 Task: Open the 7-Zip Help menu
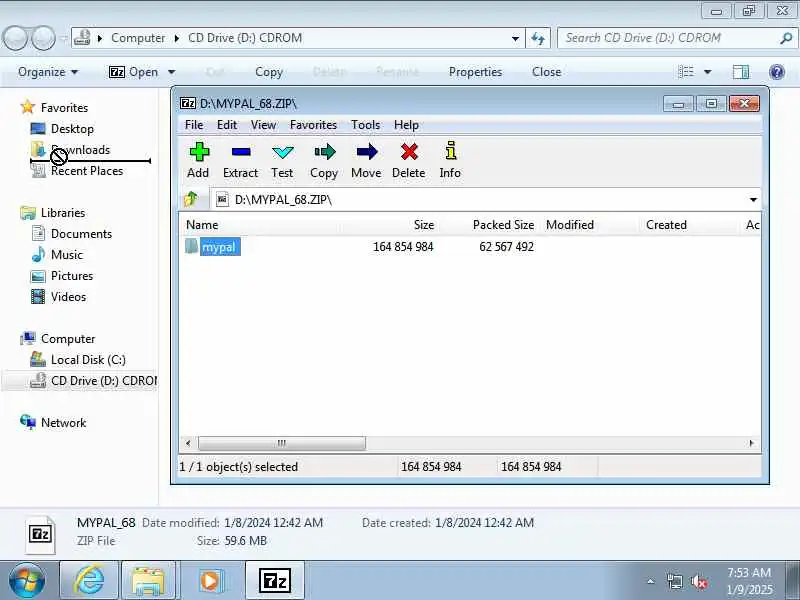(x=406, y=124)
